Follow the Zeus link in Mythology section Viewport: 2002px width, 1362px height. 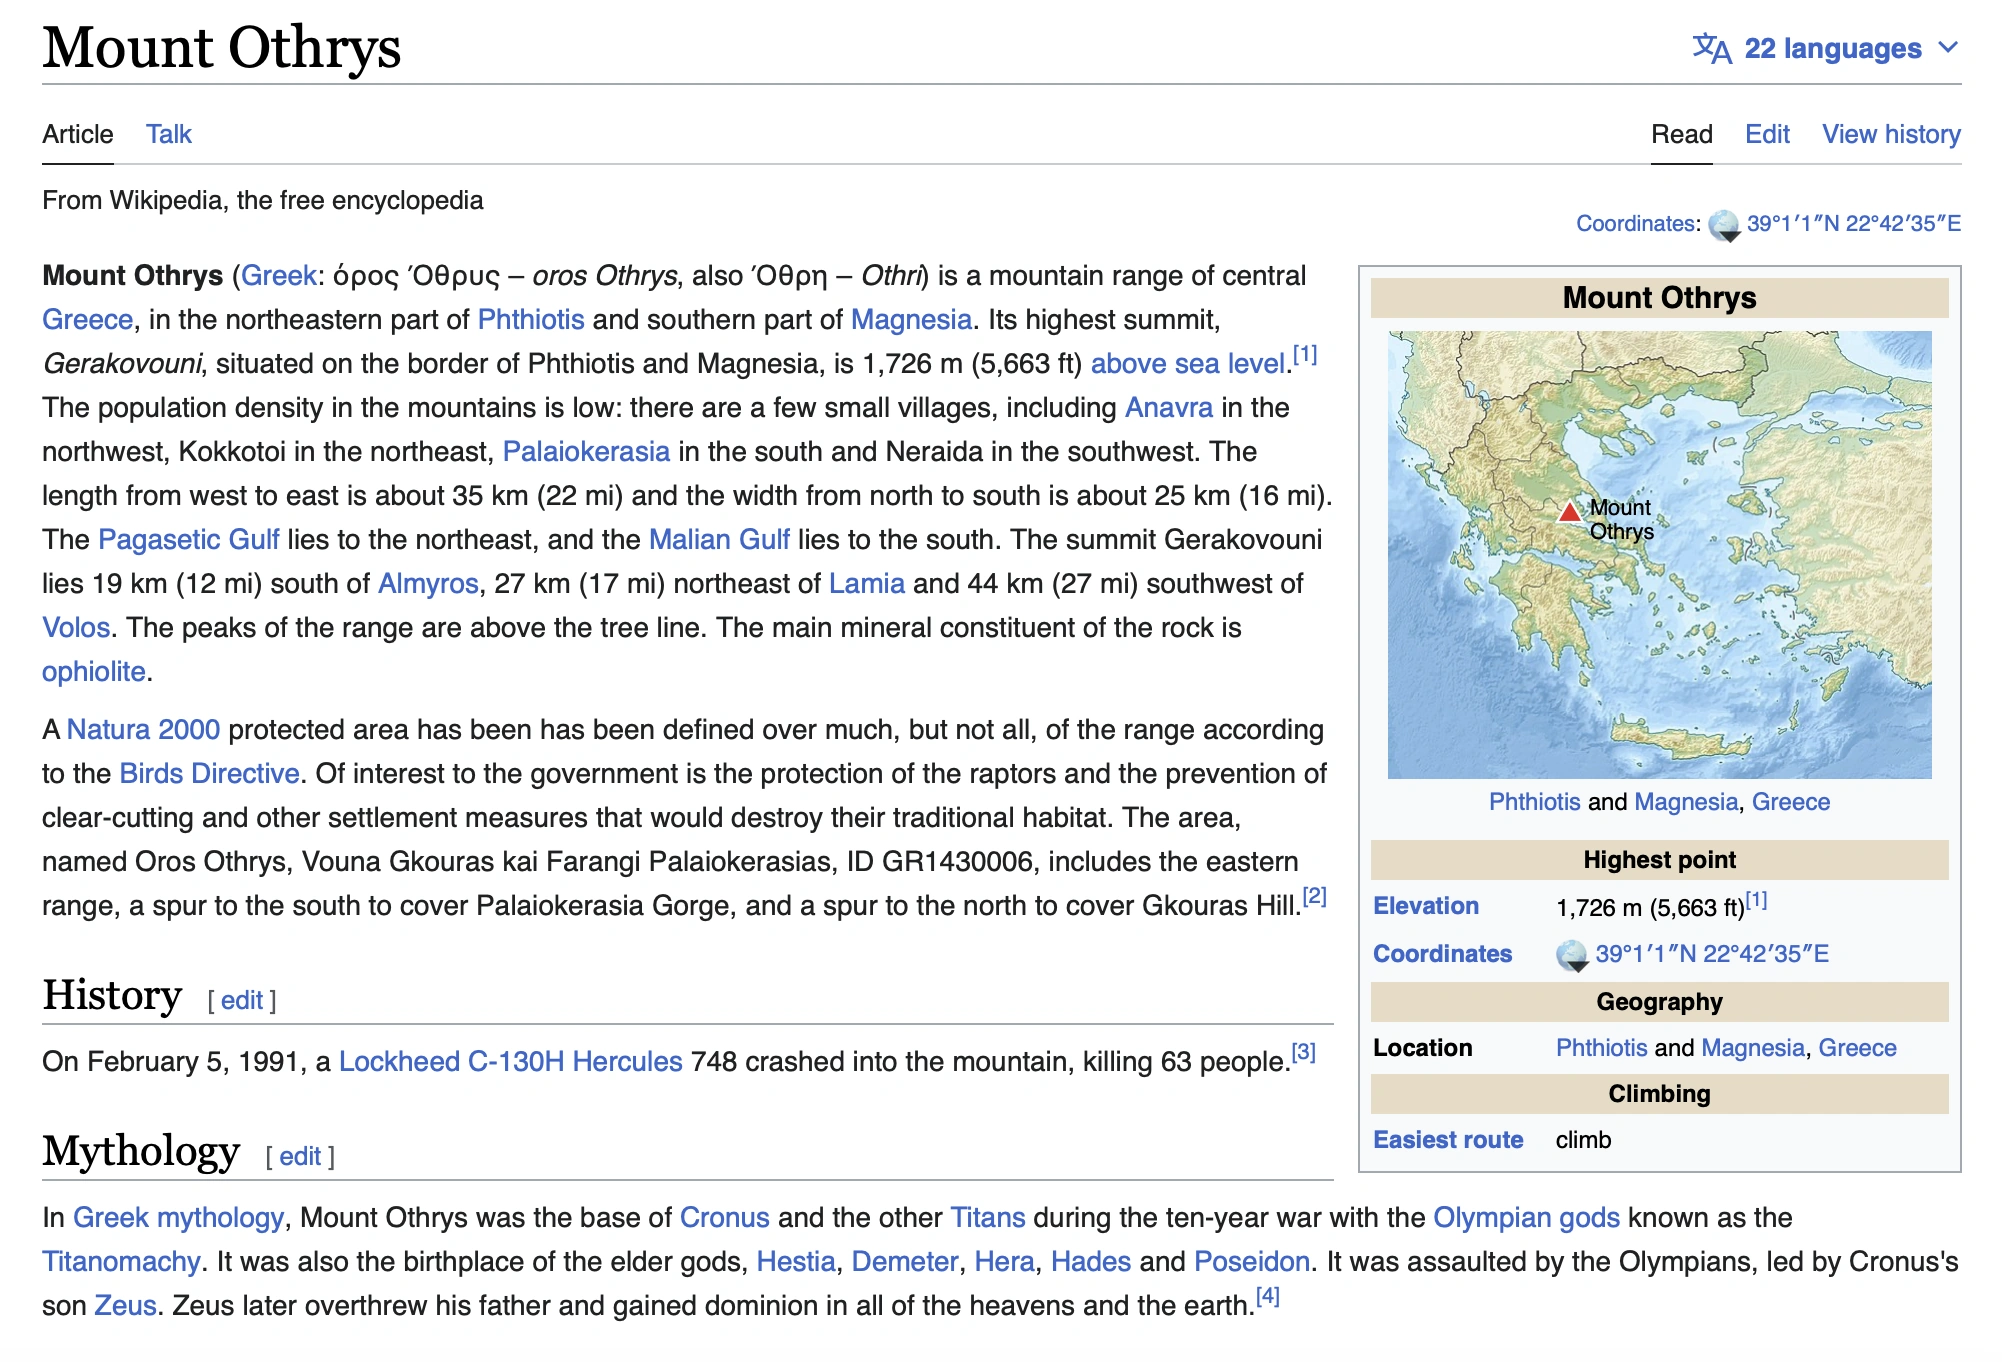pyautogui.click(x=125, y=1304)
